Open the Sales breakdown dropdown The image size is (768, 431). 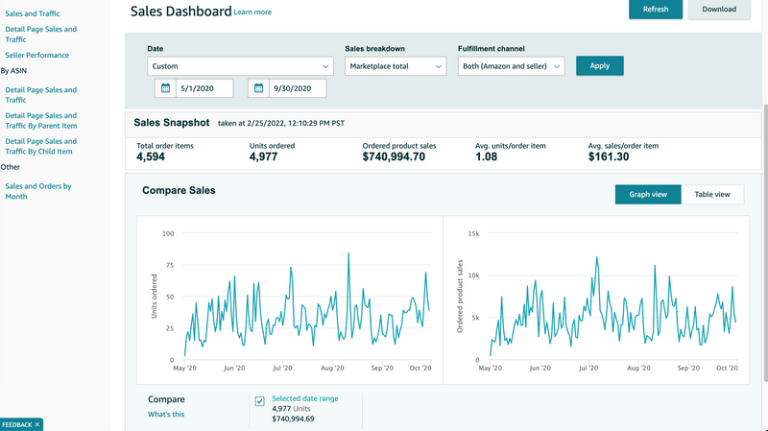(x=395, y=66)
